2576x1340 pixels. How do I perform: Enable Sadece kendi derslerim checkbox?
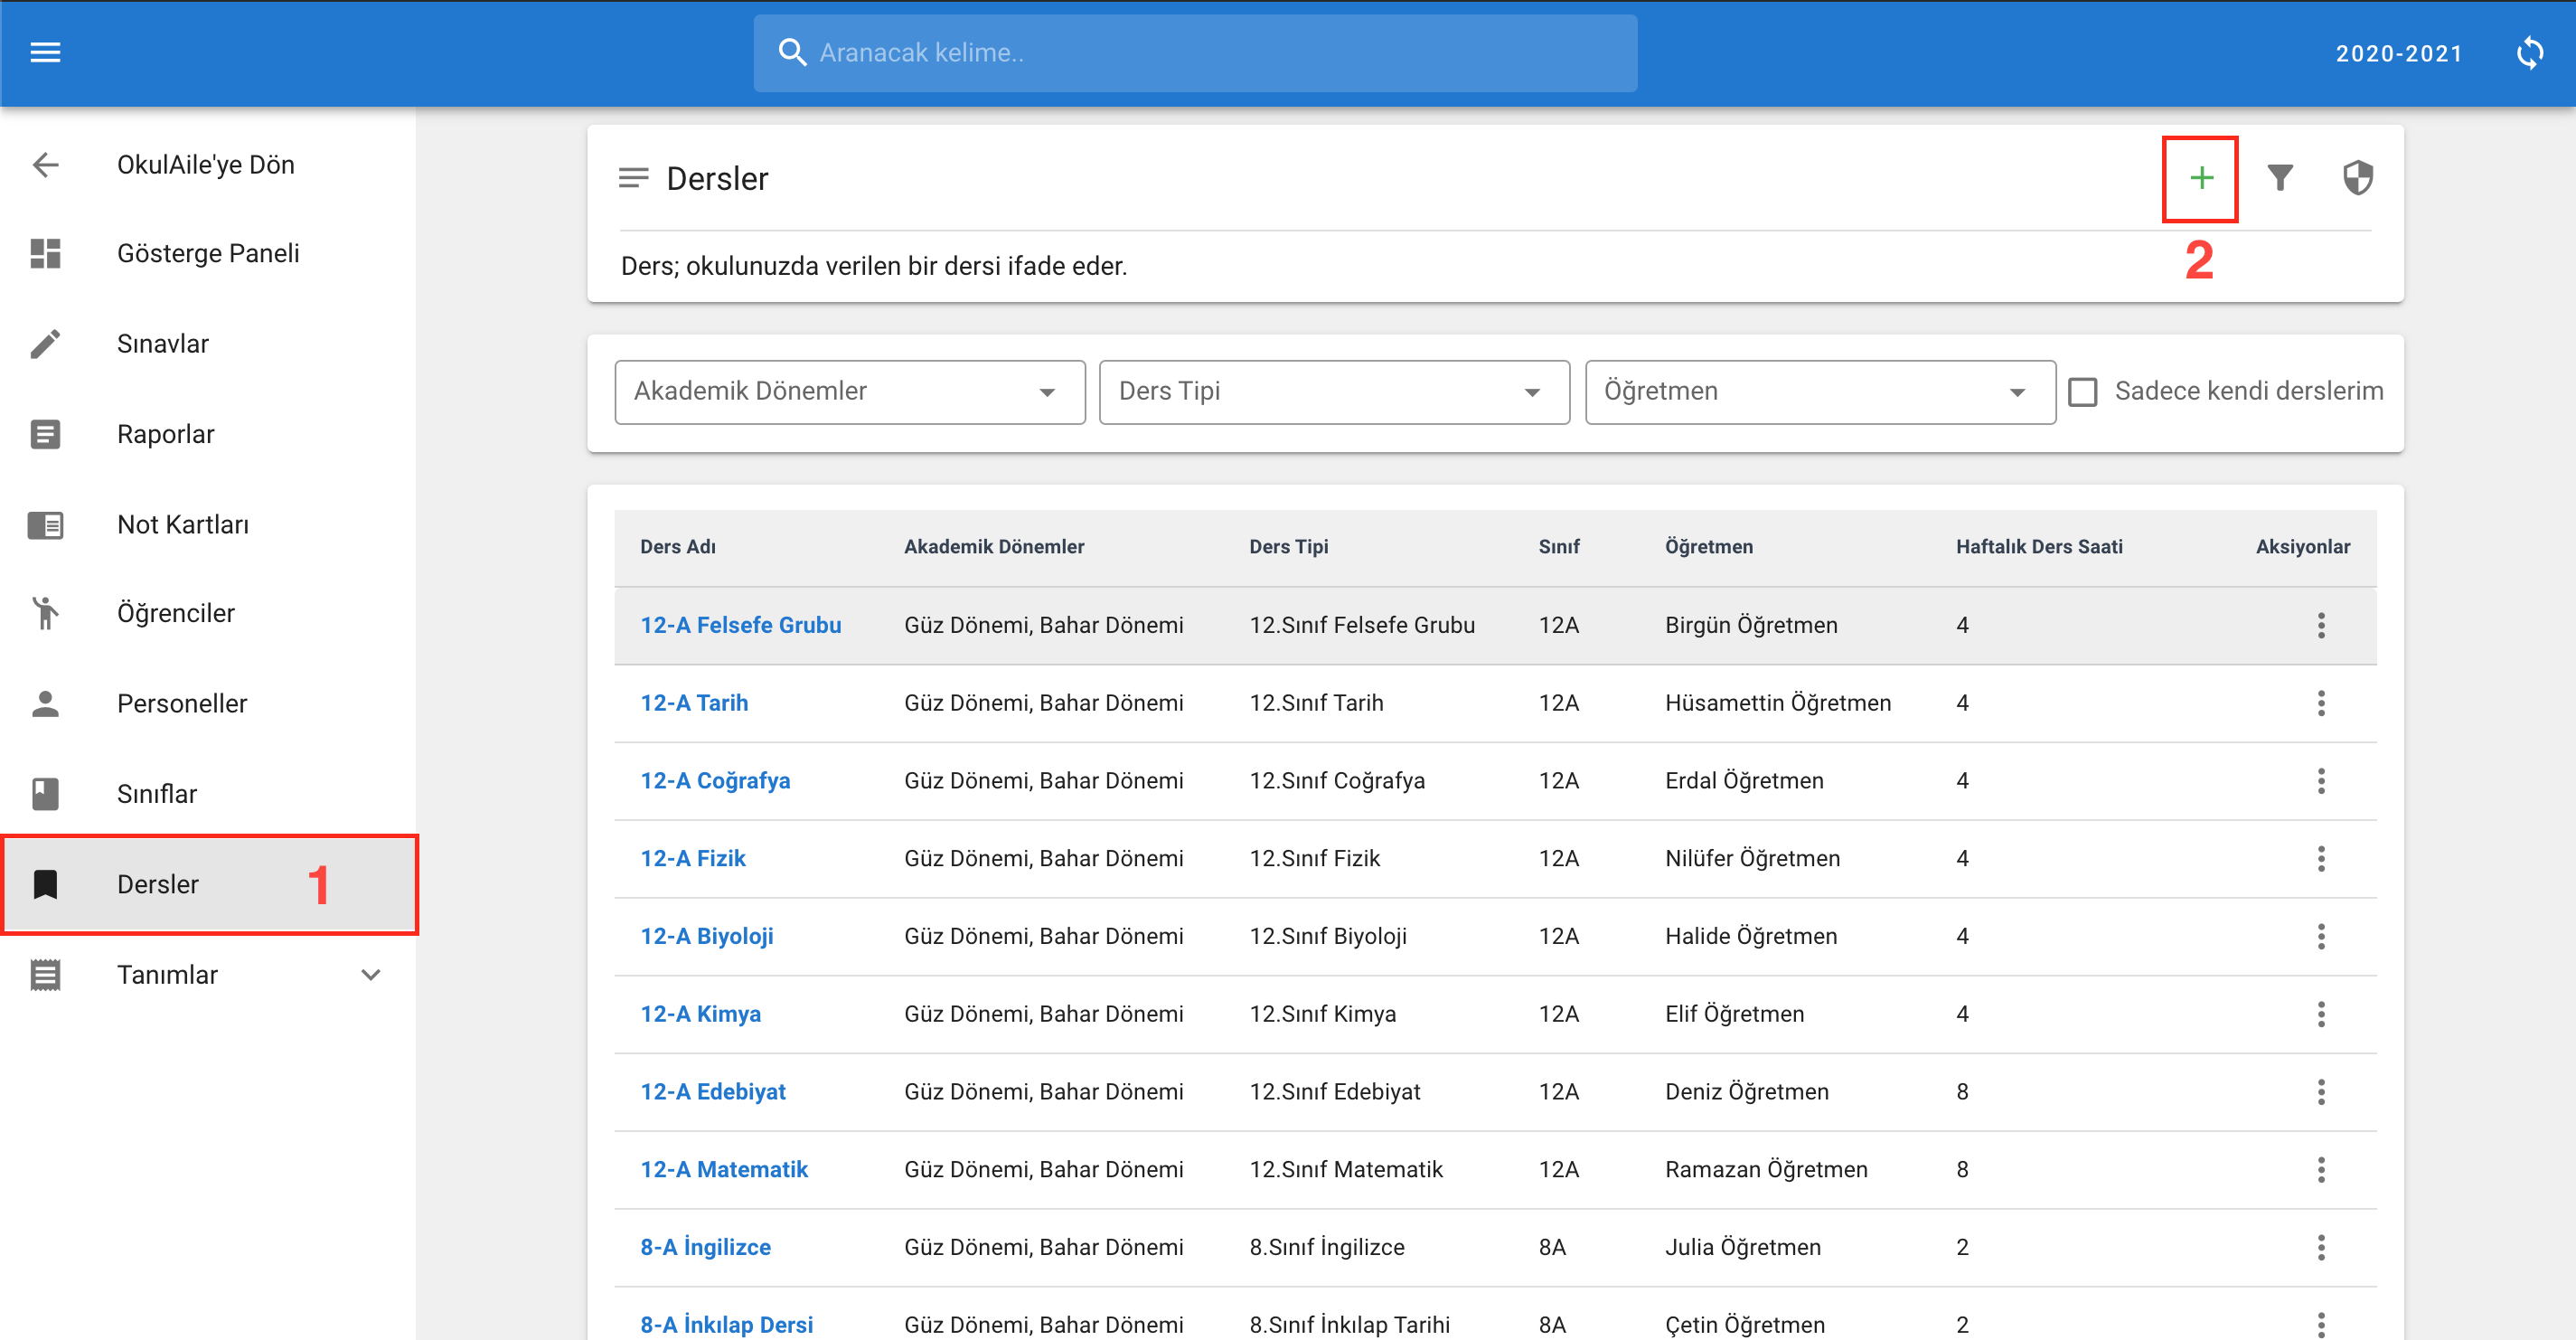(x=2082, y=391)
